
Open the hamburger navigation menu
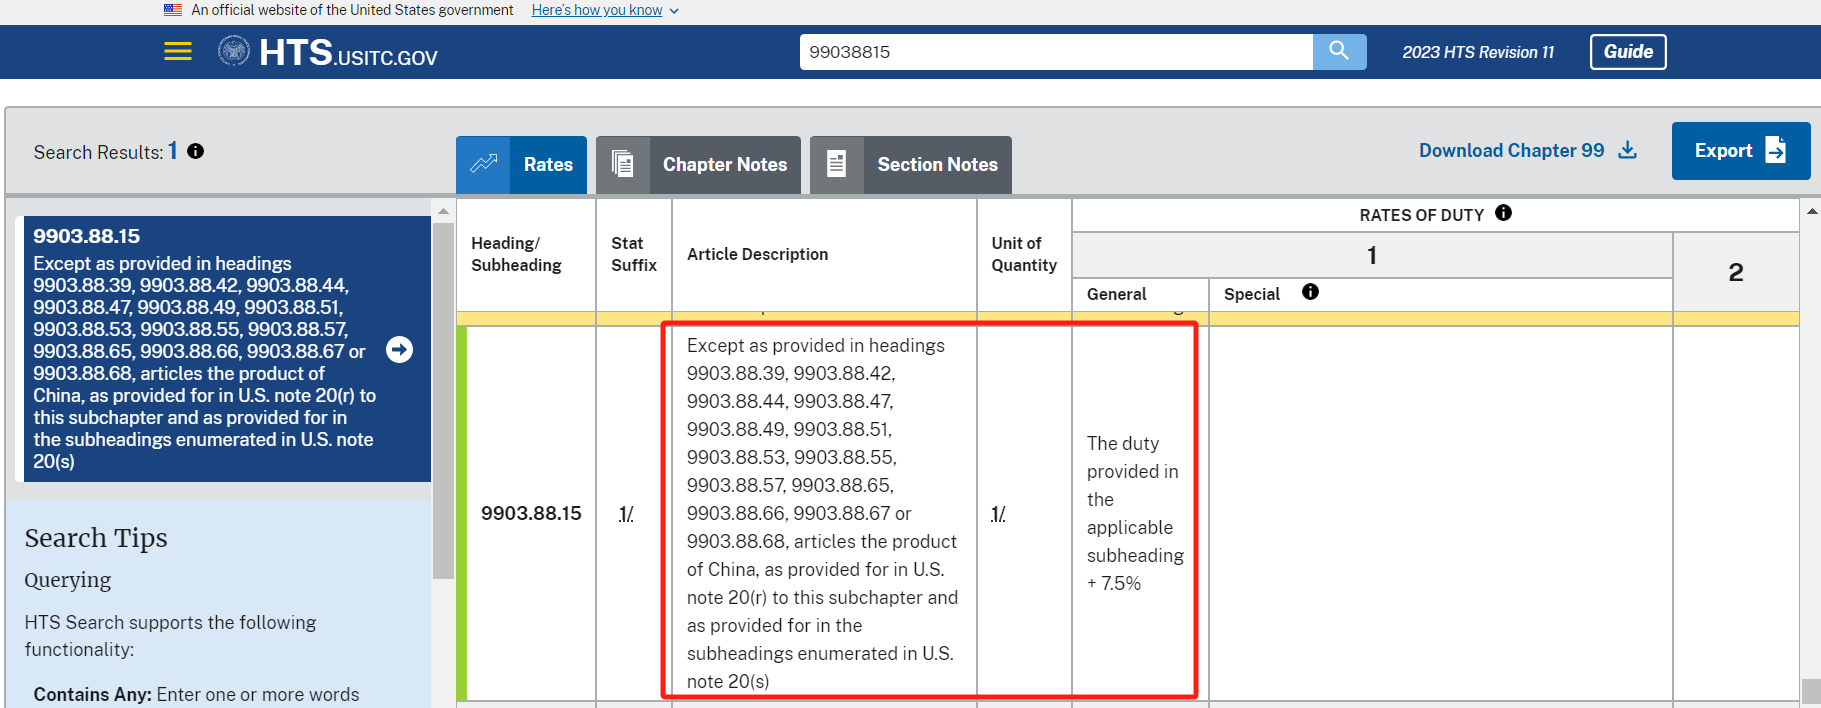tap(178, 52)
